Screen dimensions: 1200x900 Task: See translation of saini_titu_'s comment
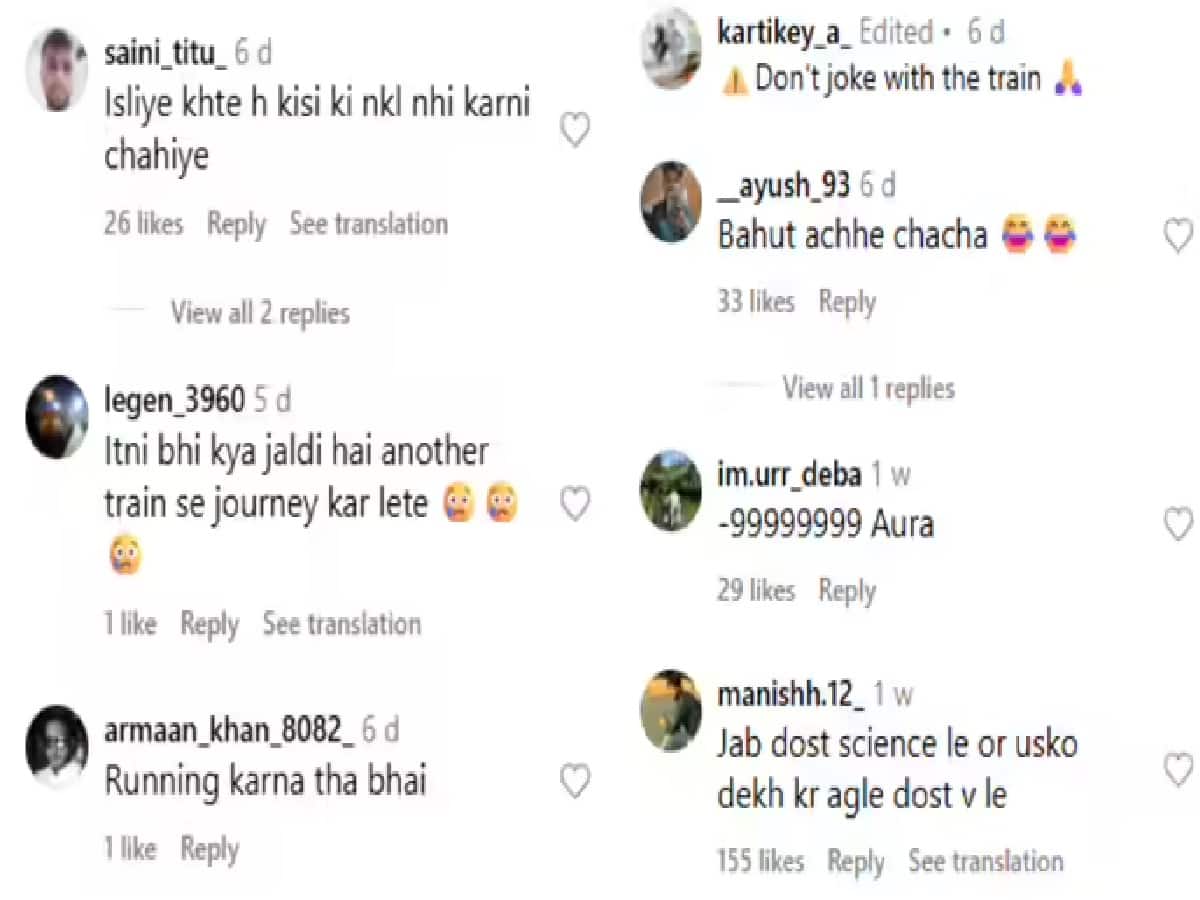(x=368, y=224)
